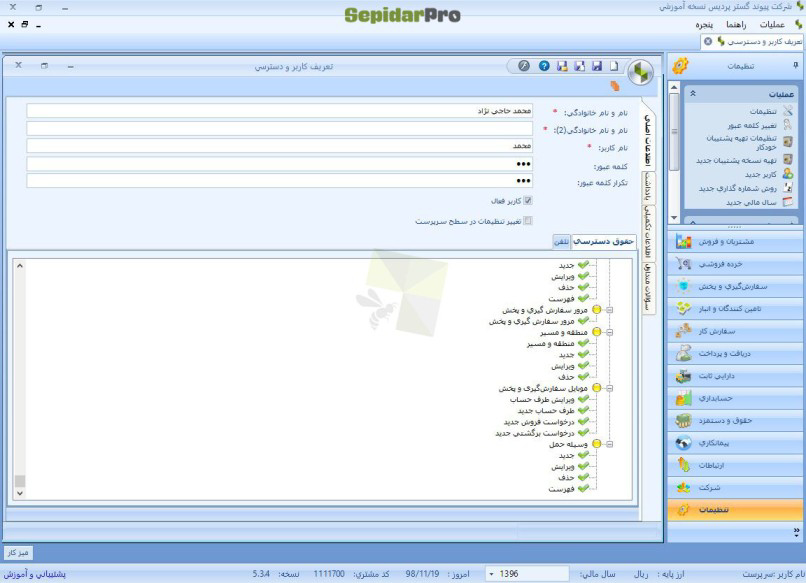
Task: Collapse the مرور سفارش گیری و پخش tree node
Action: tap(610, 310)
